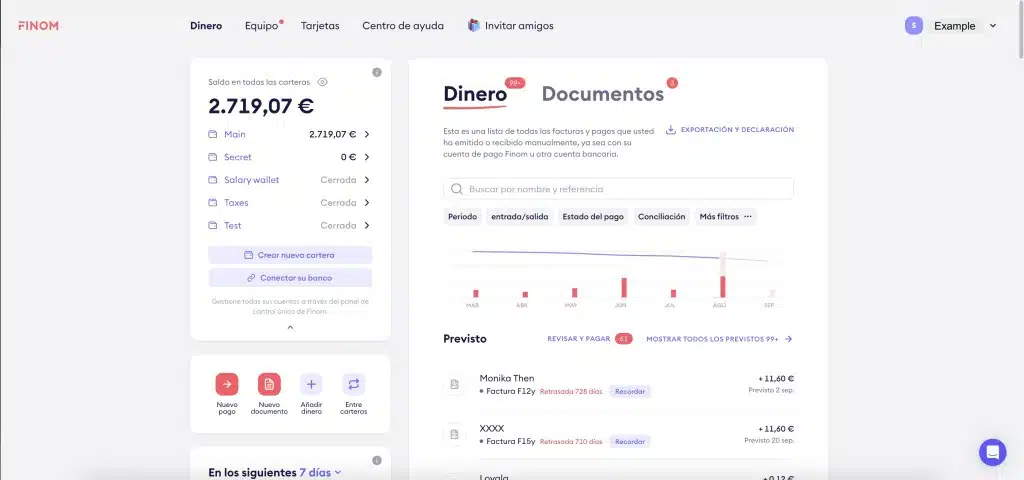The image size is (1024, 480).
Task: Click Recordar for XXXX invoice
Action: (x=630, y=442)
